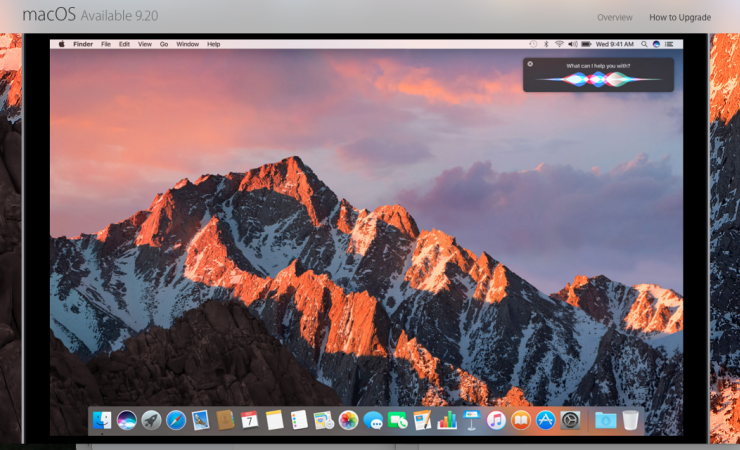Click battery status icon
This screenshot has height=450, width=740.
pos(586,44)
